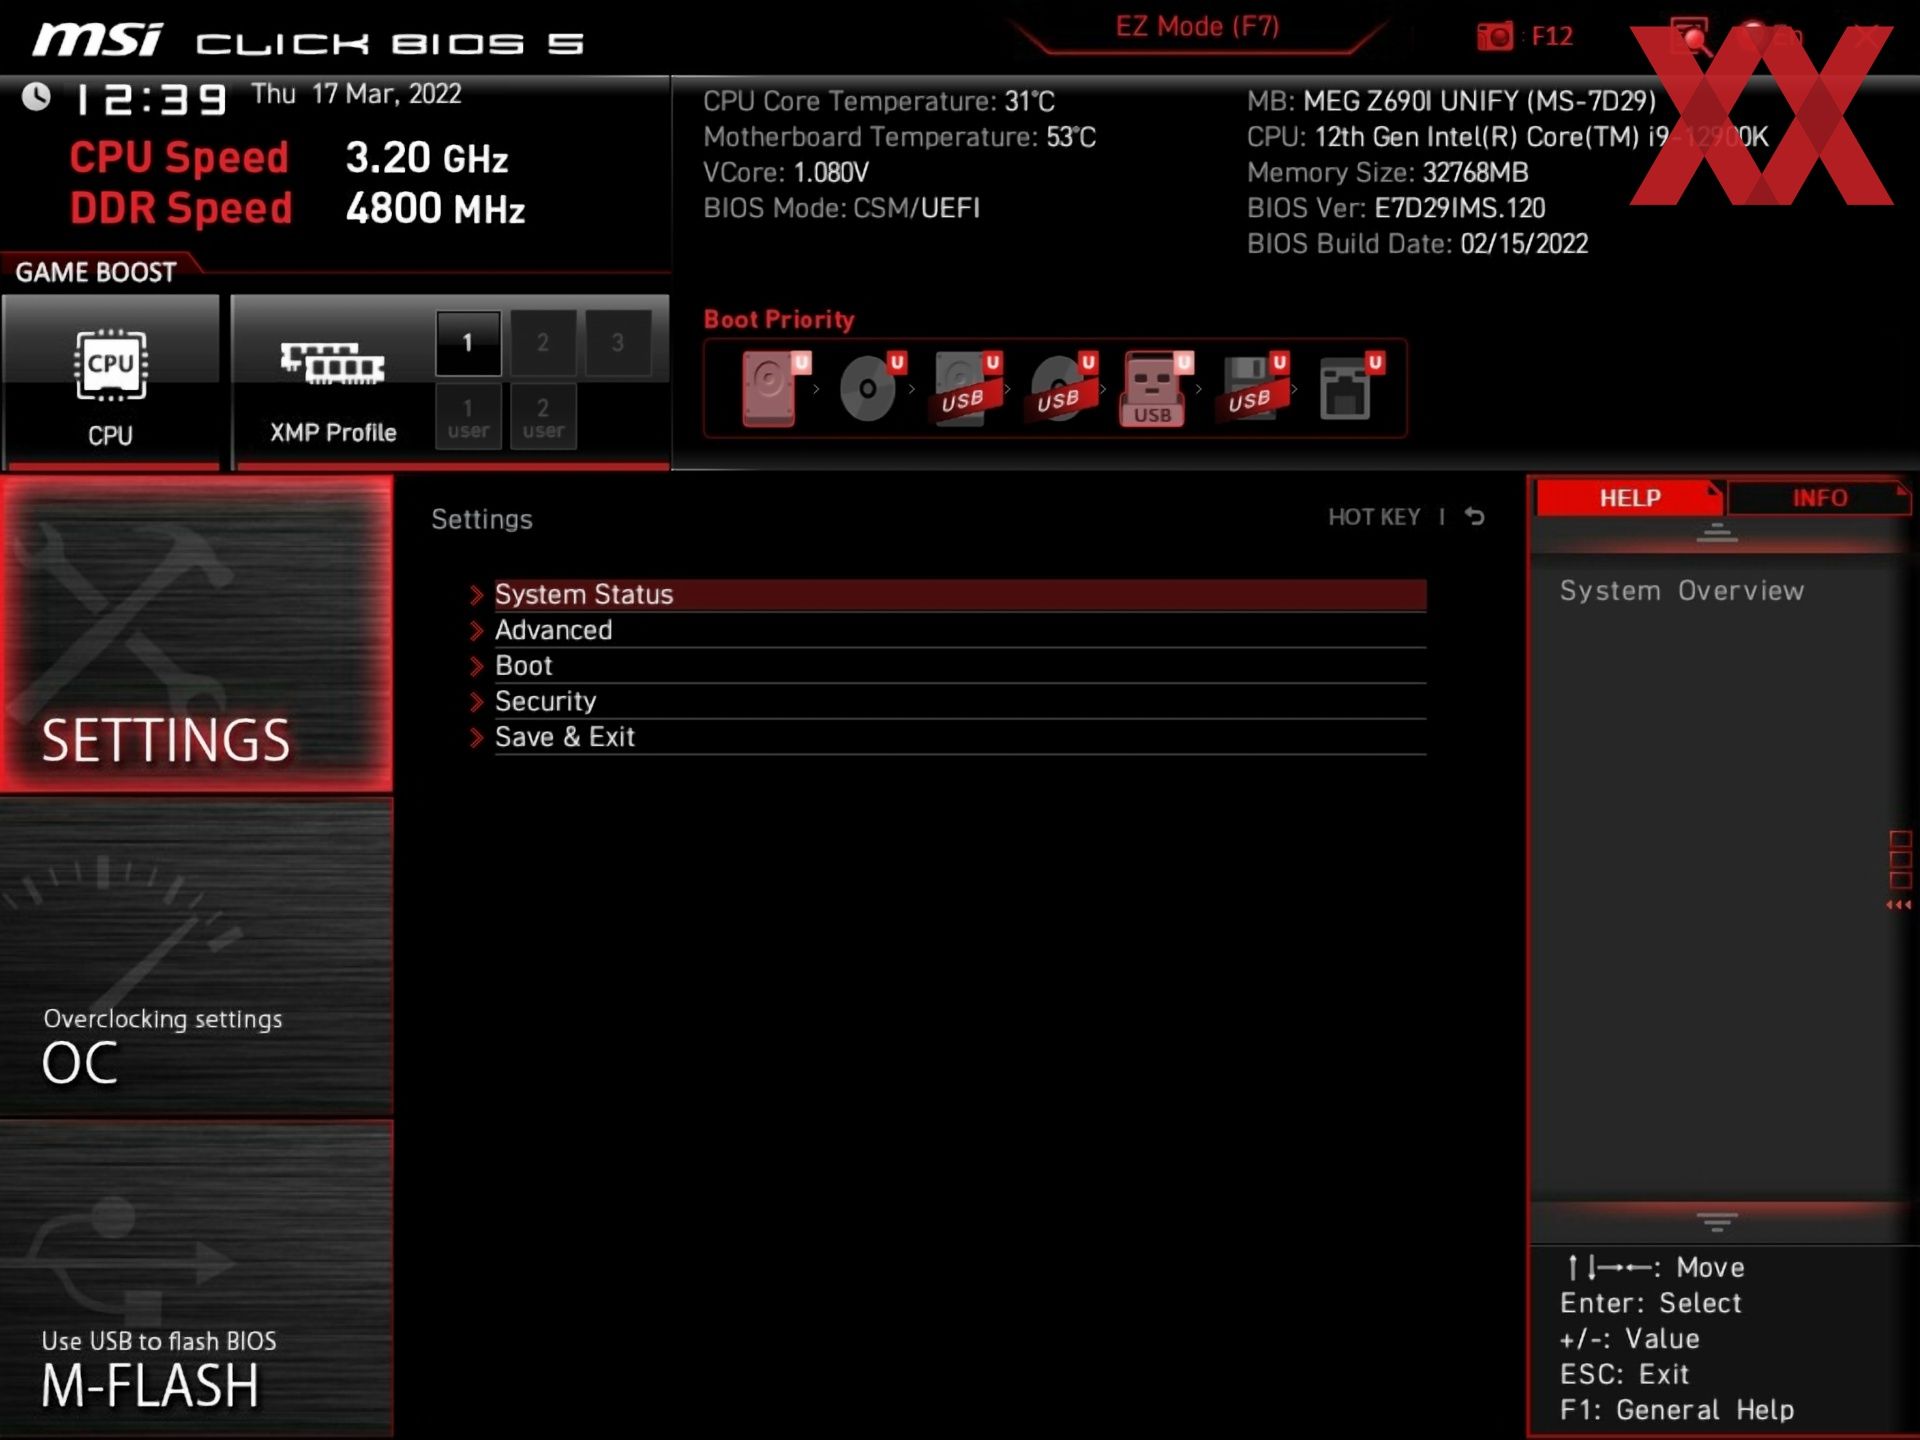1920x1440 pixels.
Task: Expand the System Status arrow
Action: point(477,595)
